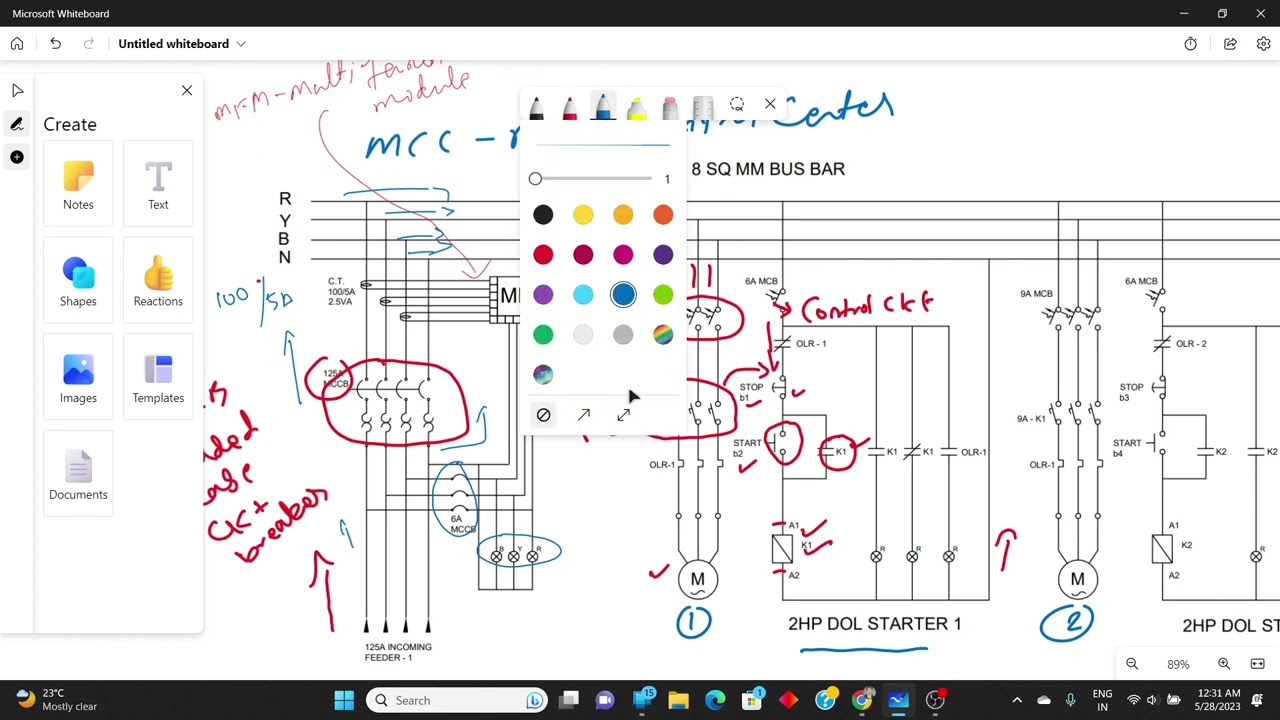
Task: Pick the yellow color swatch
Action: pyautogui.click(x=583, y=215)
